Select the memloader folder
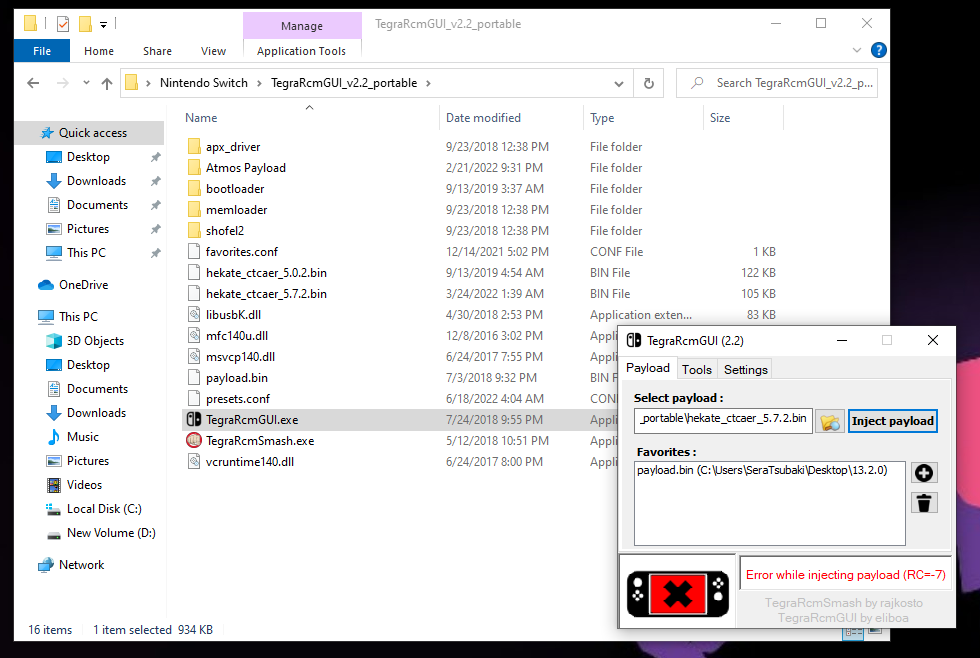The height and width of the screenshot is (658, 980). coord(236,210)
